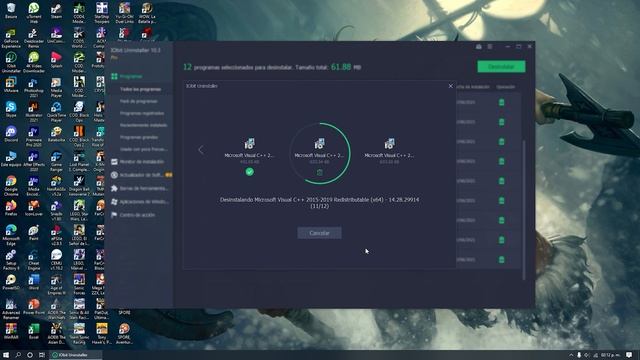Click the Operación column header
Image resolution: width=640 pixels, height=360 pixels.
pos(505,87)
